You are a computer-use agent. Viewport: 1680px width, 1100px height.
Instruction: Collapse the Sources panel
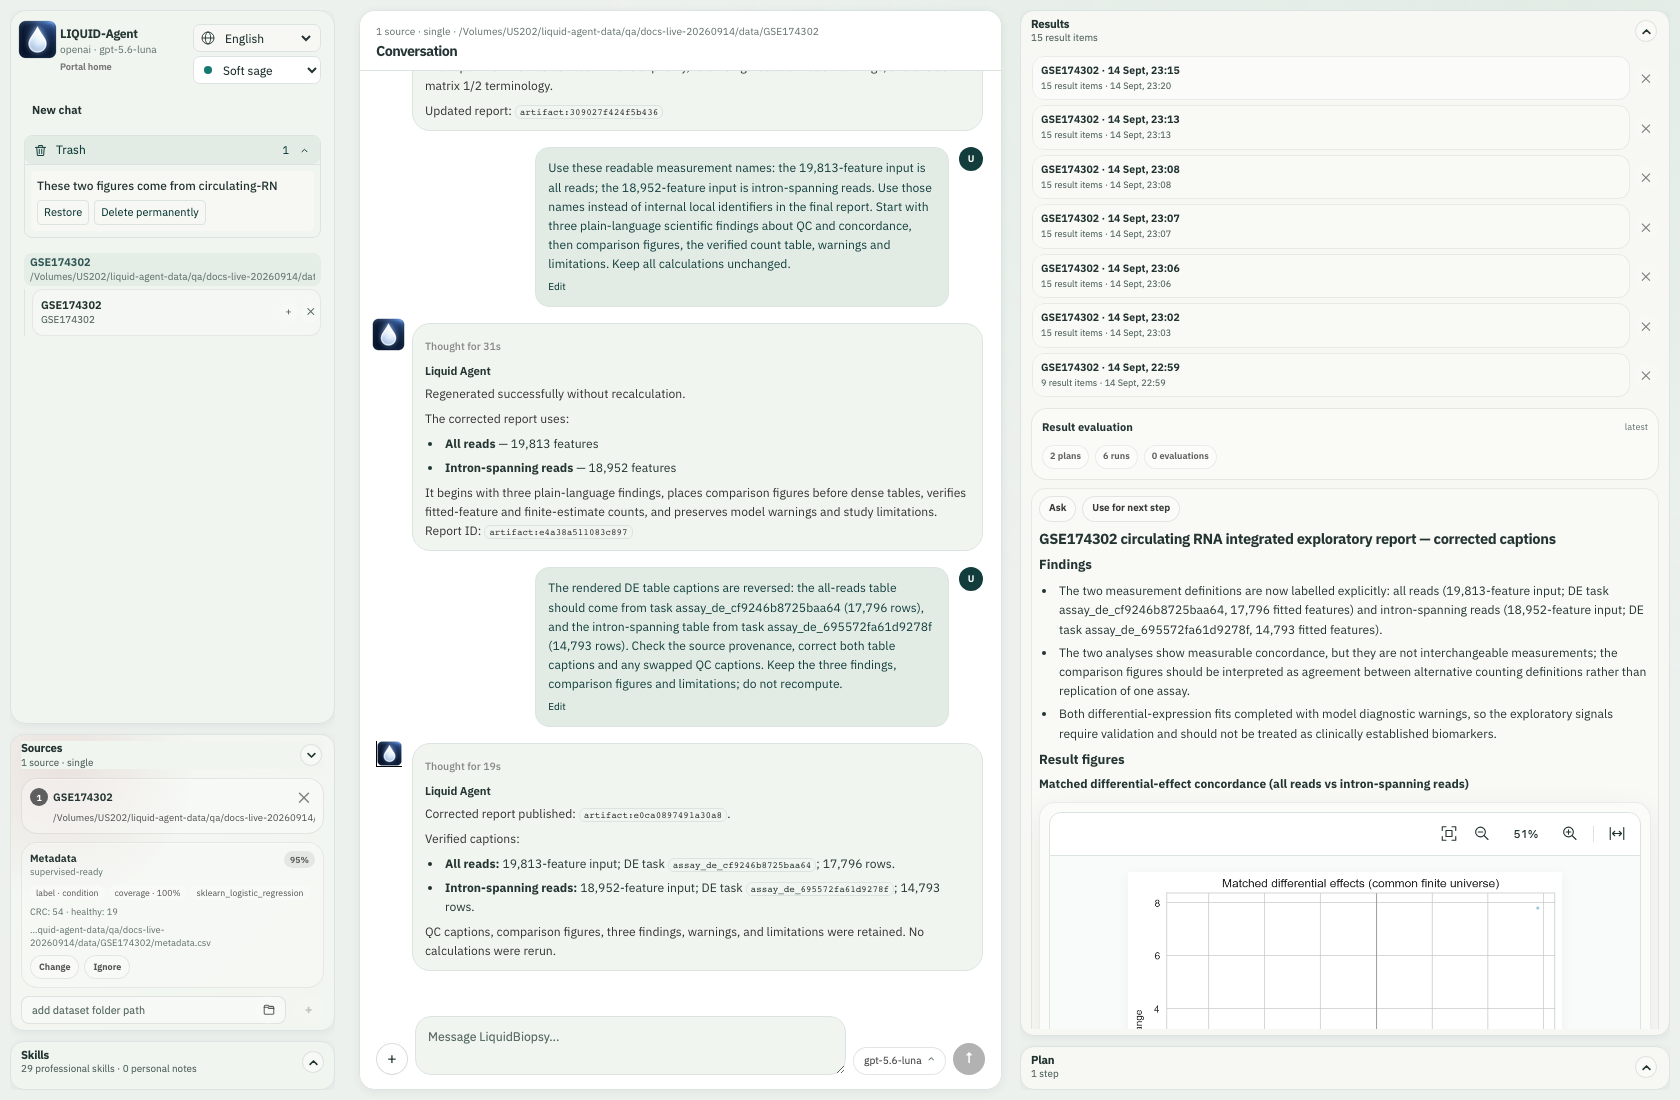(x=311, y=755)
